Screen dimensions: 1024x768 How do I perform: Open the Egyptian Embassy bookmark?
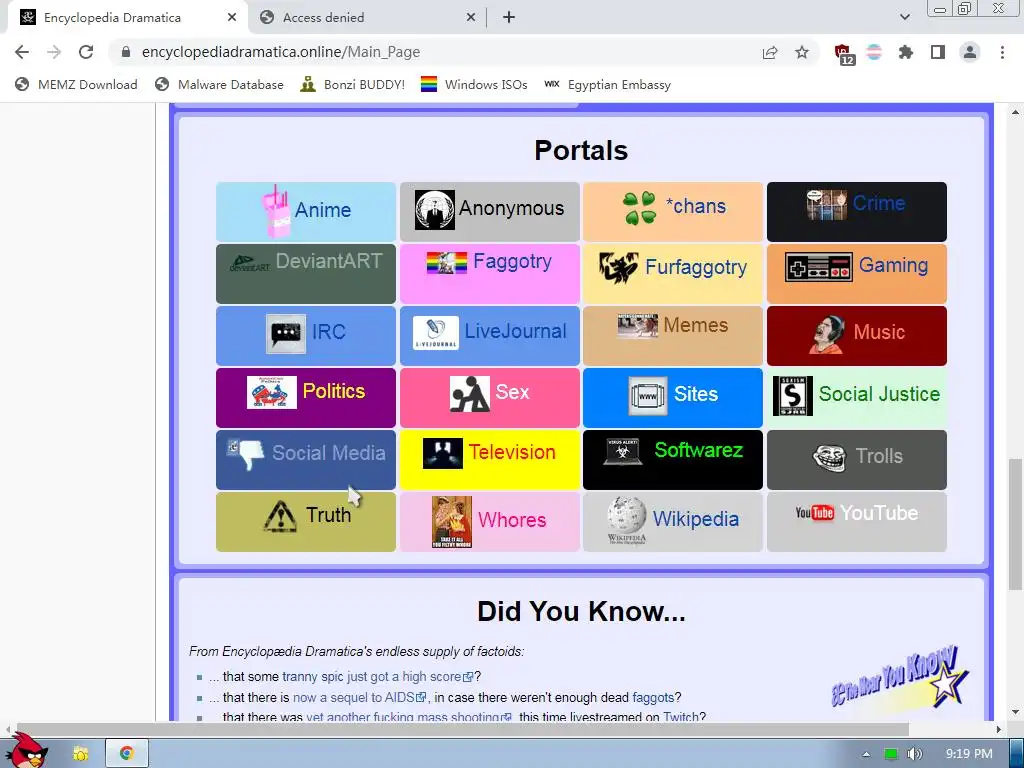607,84
